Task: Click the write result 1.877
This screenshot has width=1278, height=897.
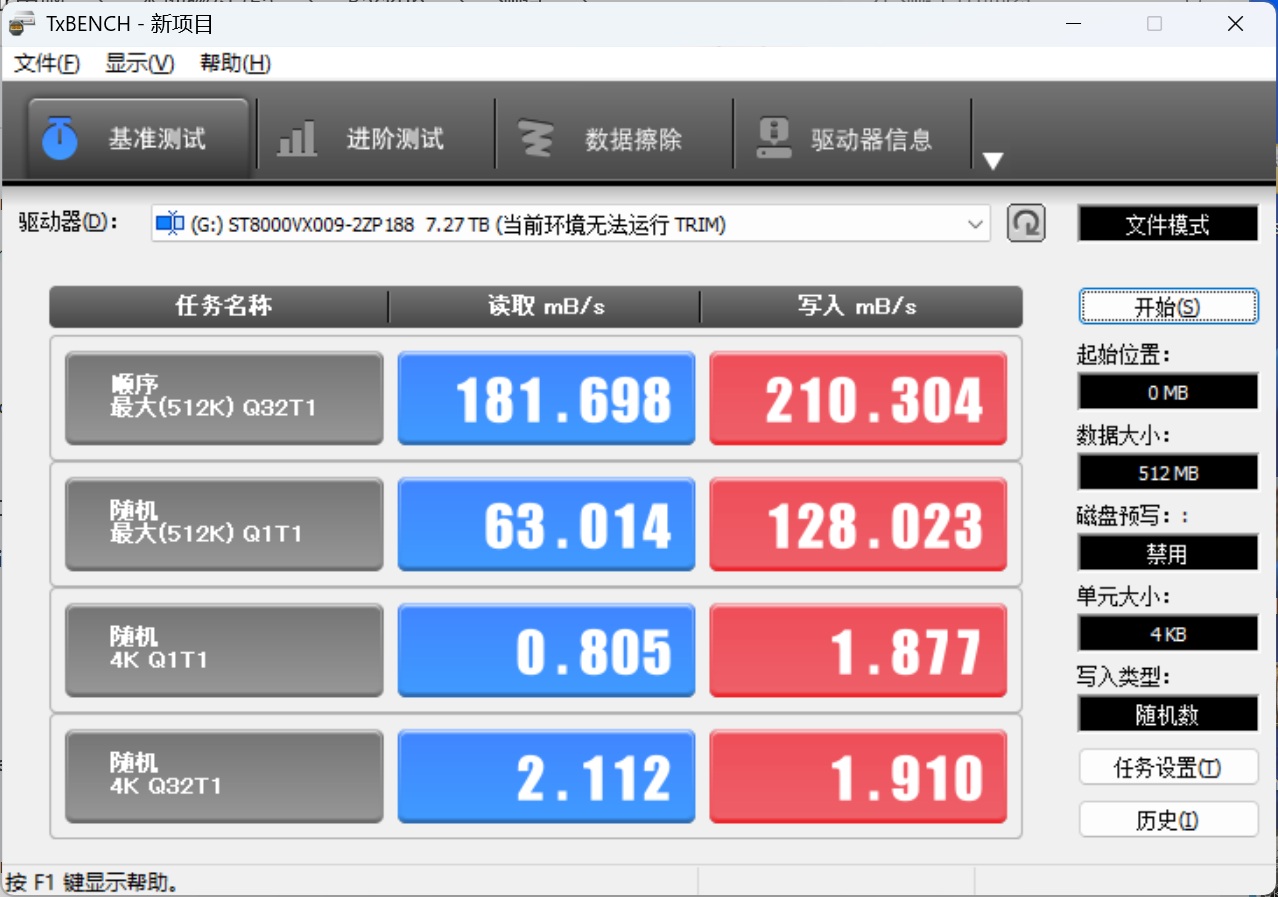Action: 858,650
